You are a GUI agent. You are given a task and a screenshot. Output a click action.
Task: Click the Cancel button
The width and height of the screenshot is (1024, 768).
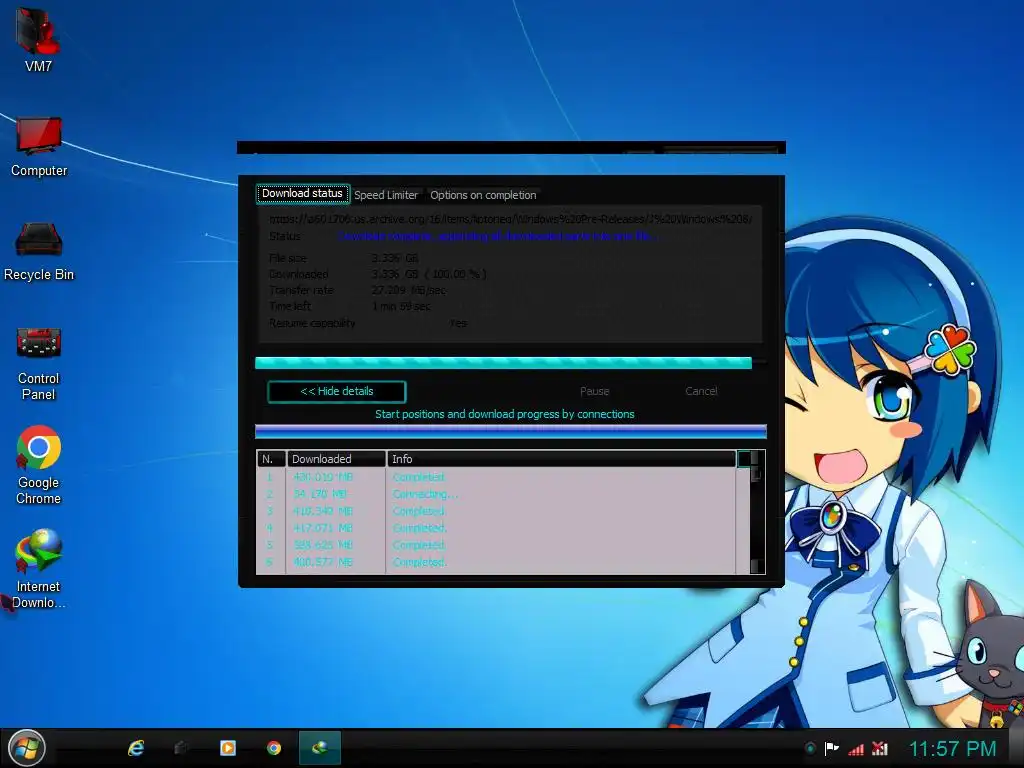[x=701, y=391]
